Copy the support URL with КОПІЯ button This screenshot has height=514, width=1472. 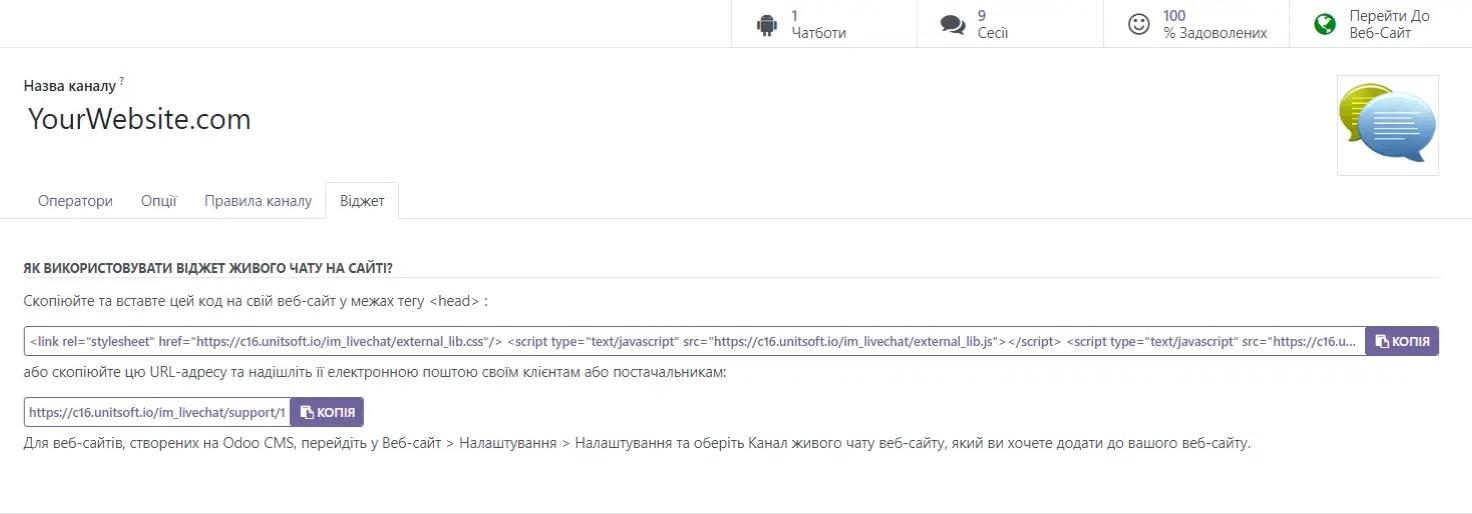point(327,412)
